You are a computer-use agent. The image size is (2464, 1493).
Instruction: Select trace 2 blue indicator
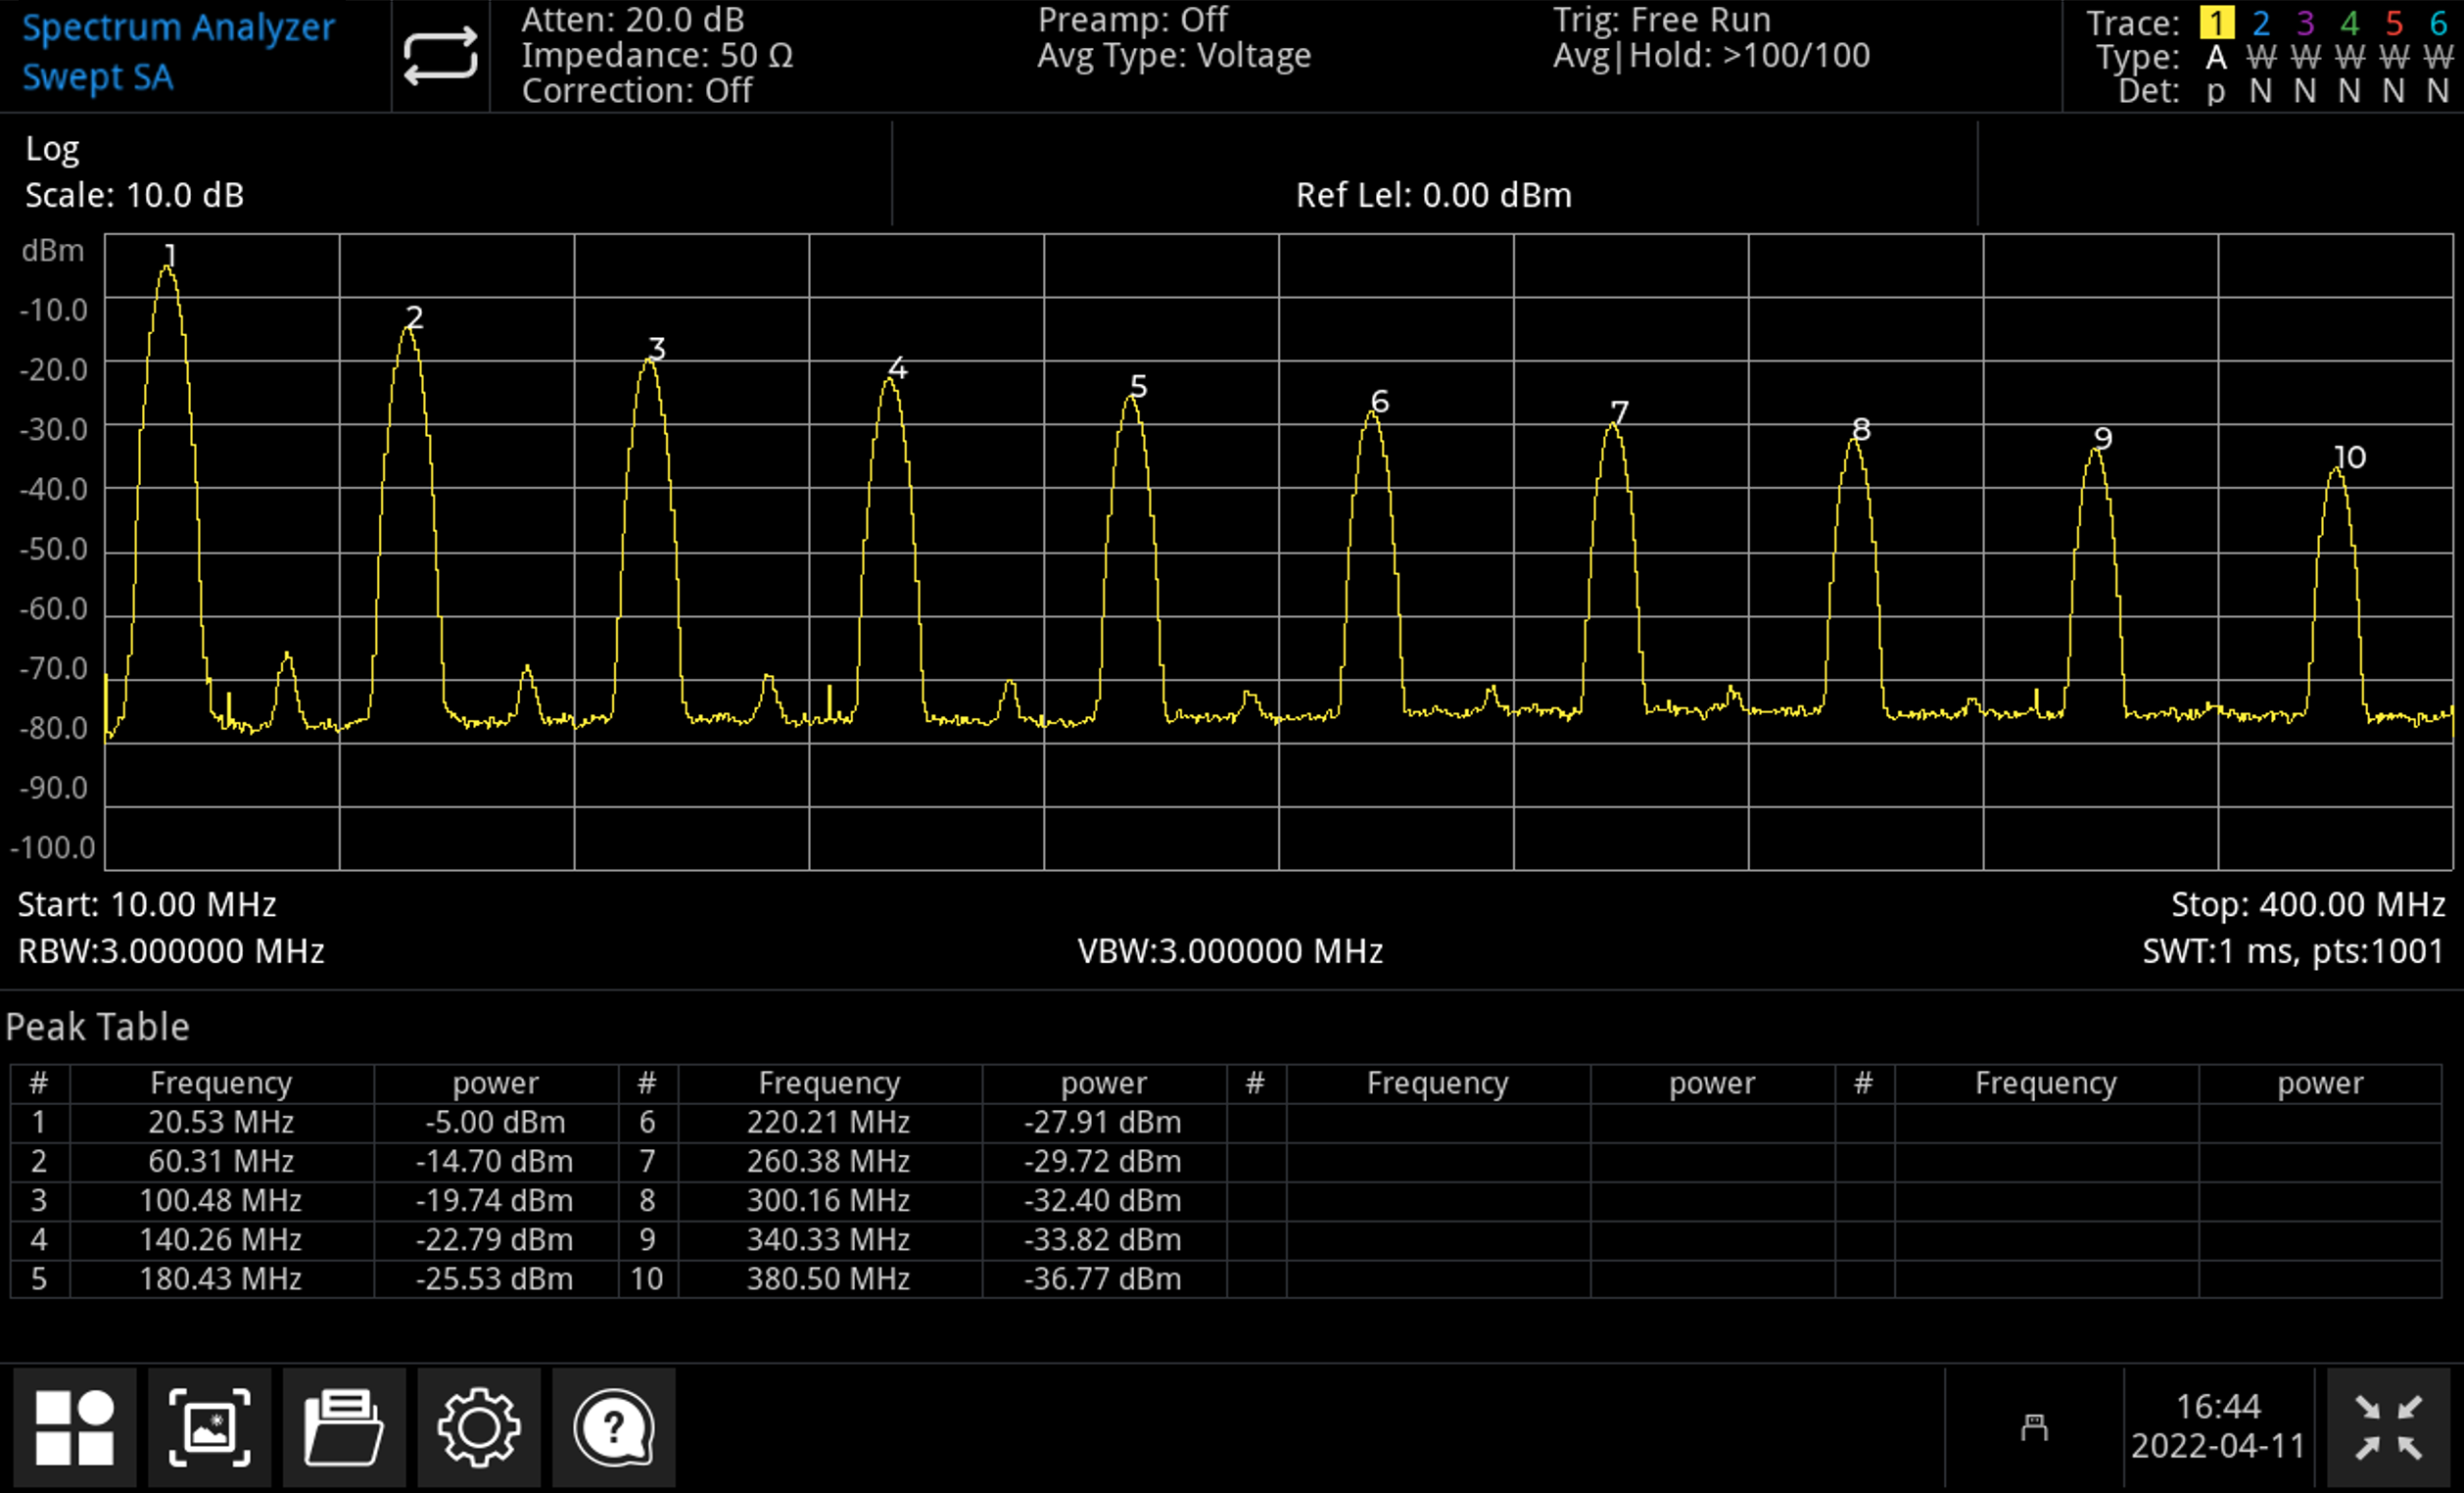[x=2261, y=22]
